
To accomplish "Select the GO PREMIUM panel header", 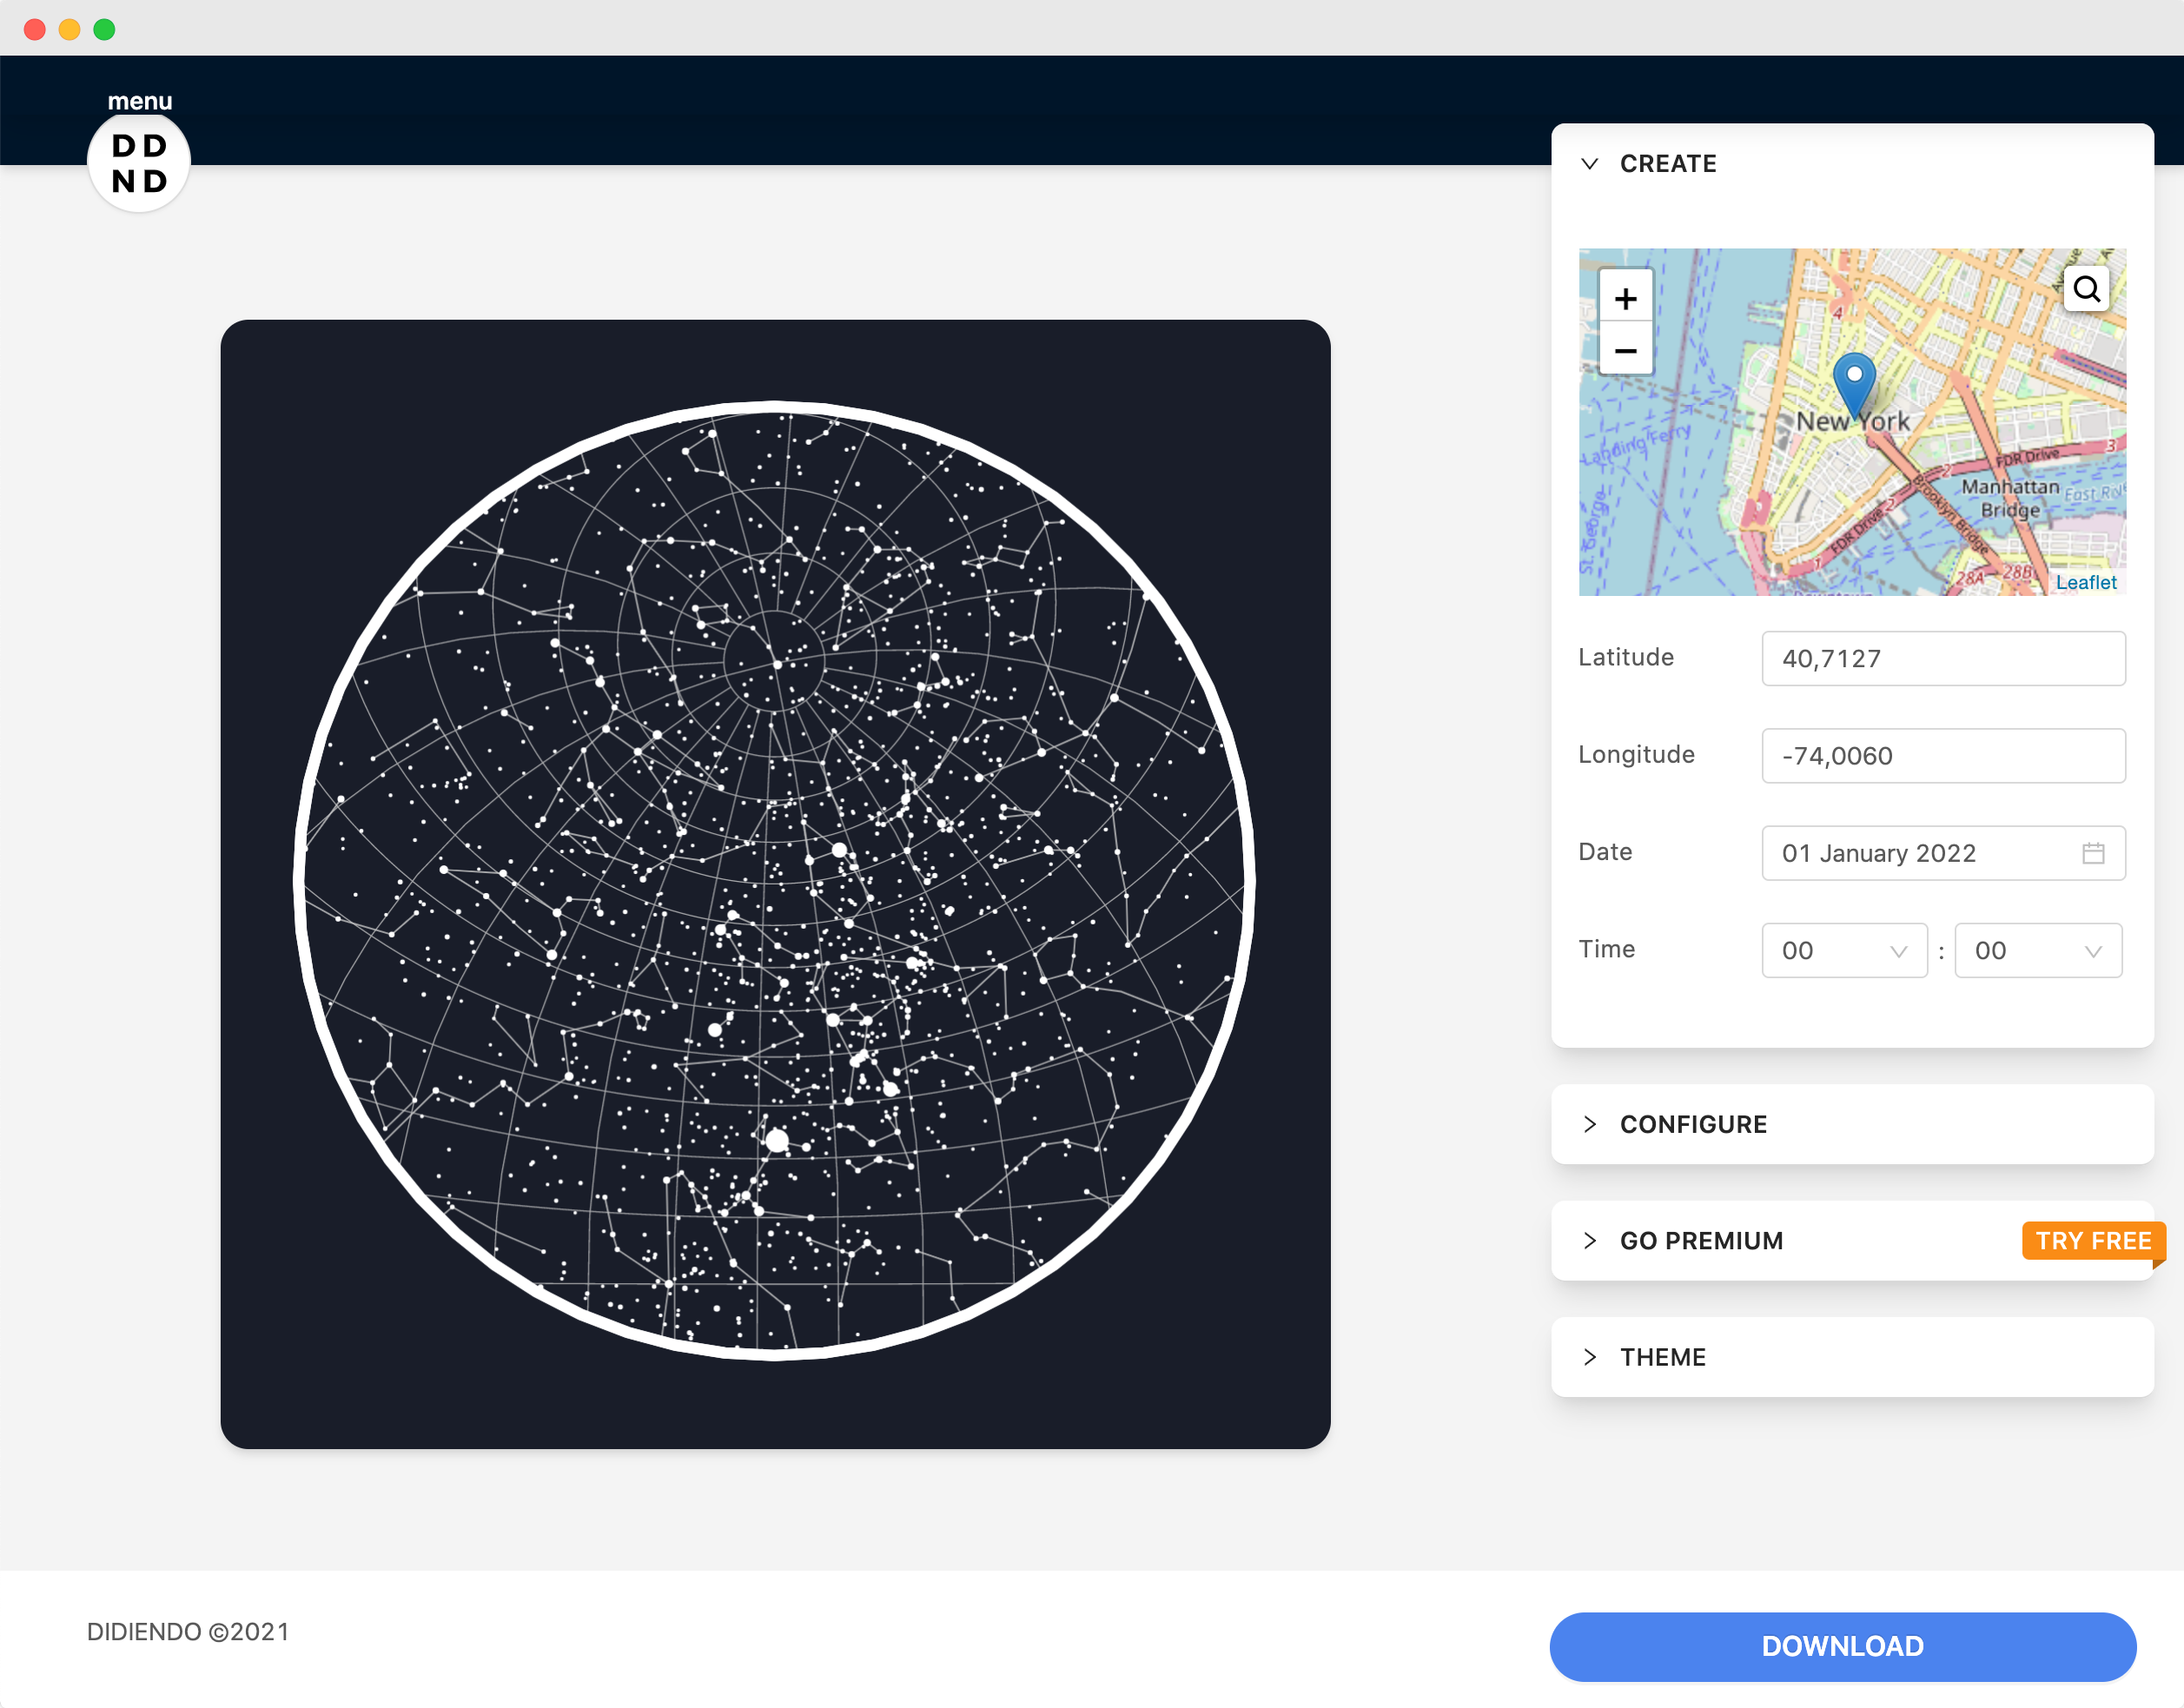I will (1702, 1240).
